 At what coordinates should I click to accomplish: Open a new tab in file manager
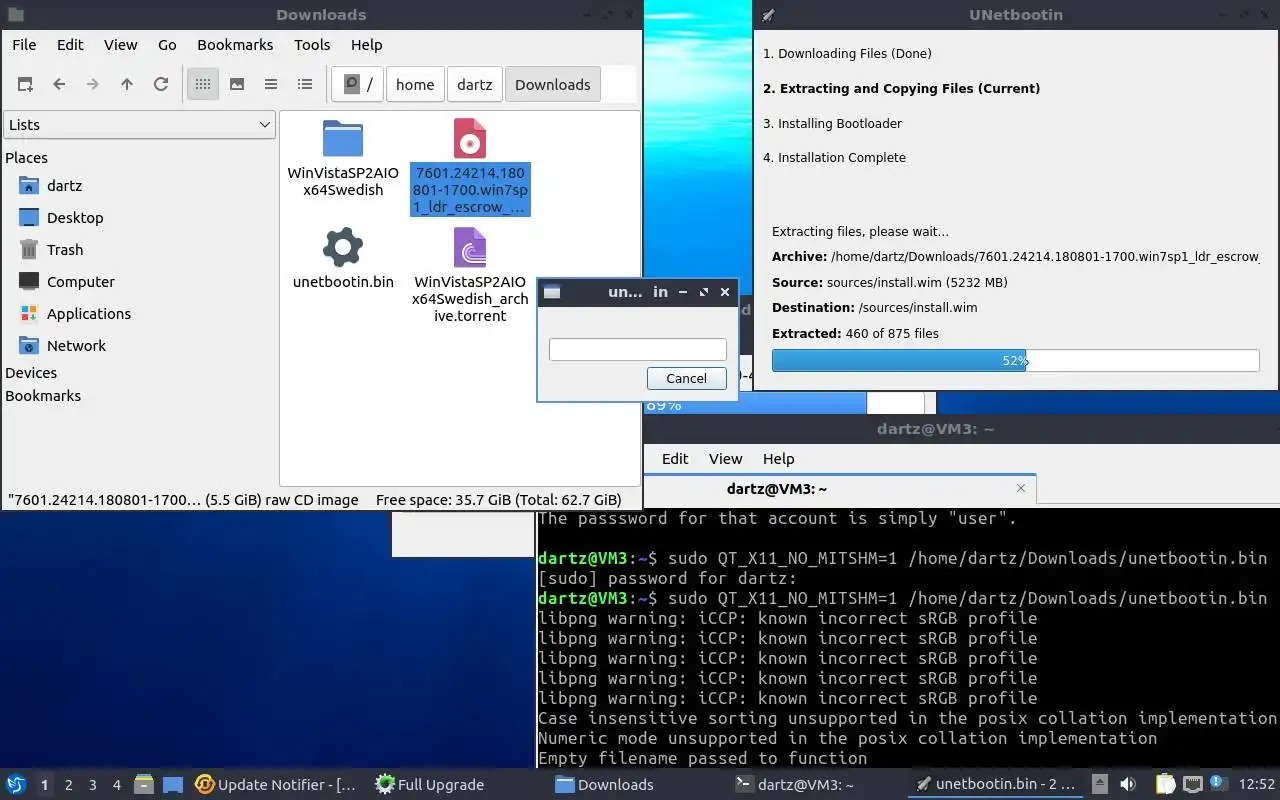click(25, 85)
